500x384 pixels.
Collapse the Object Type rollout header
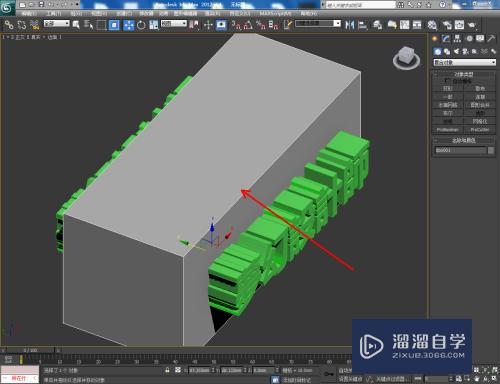tap(464, 74)
